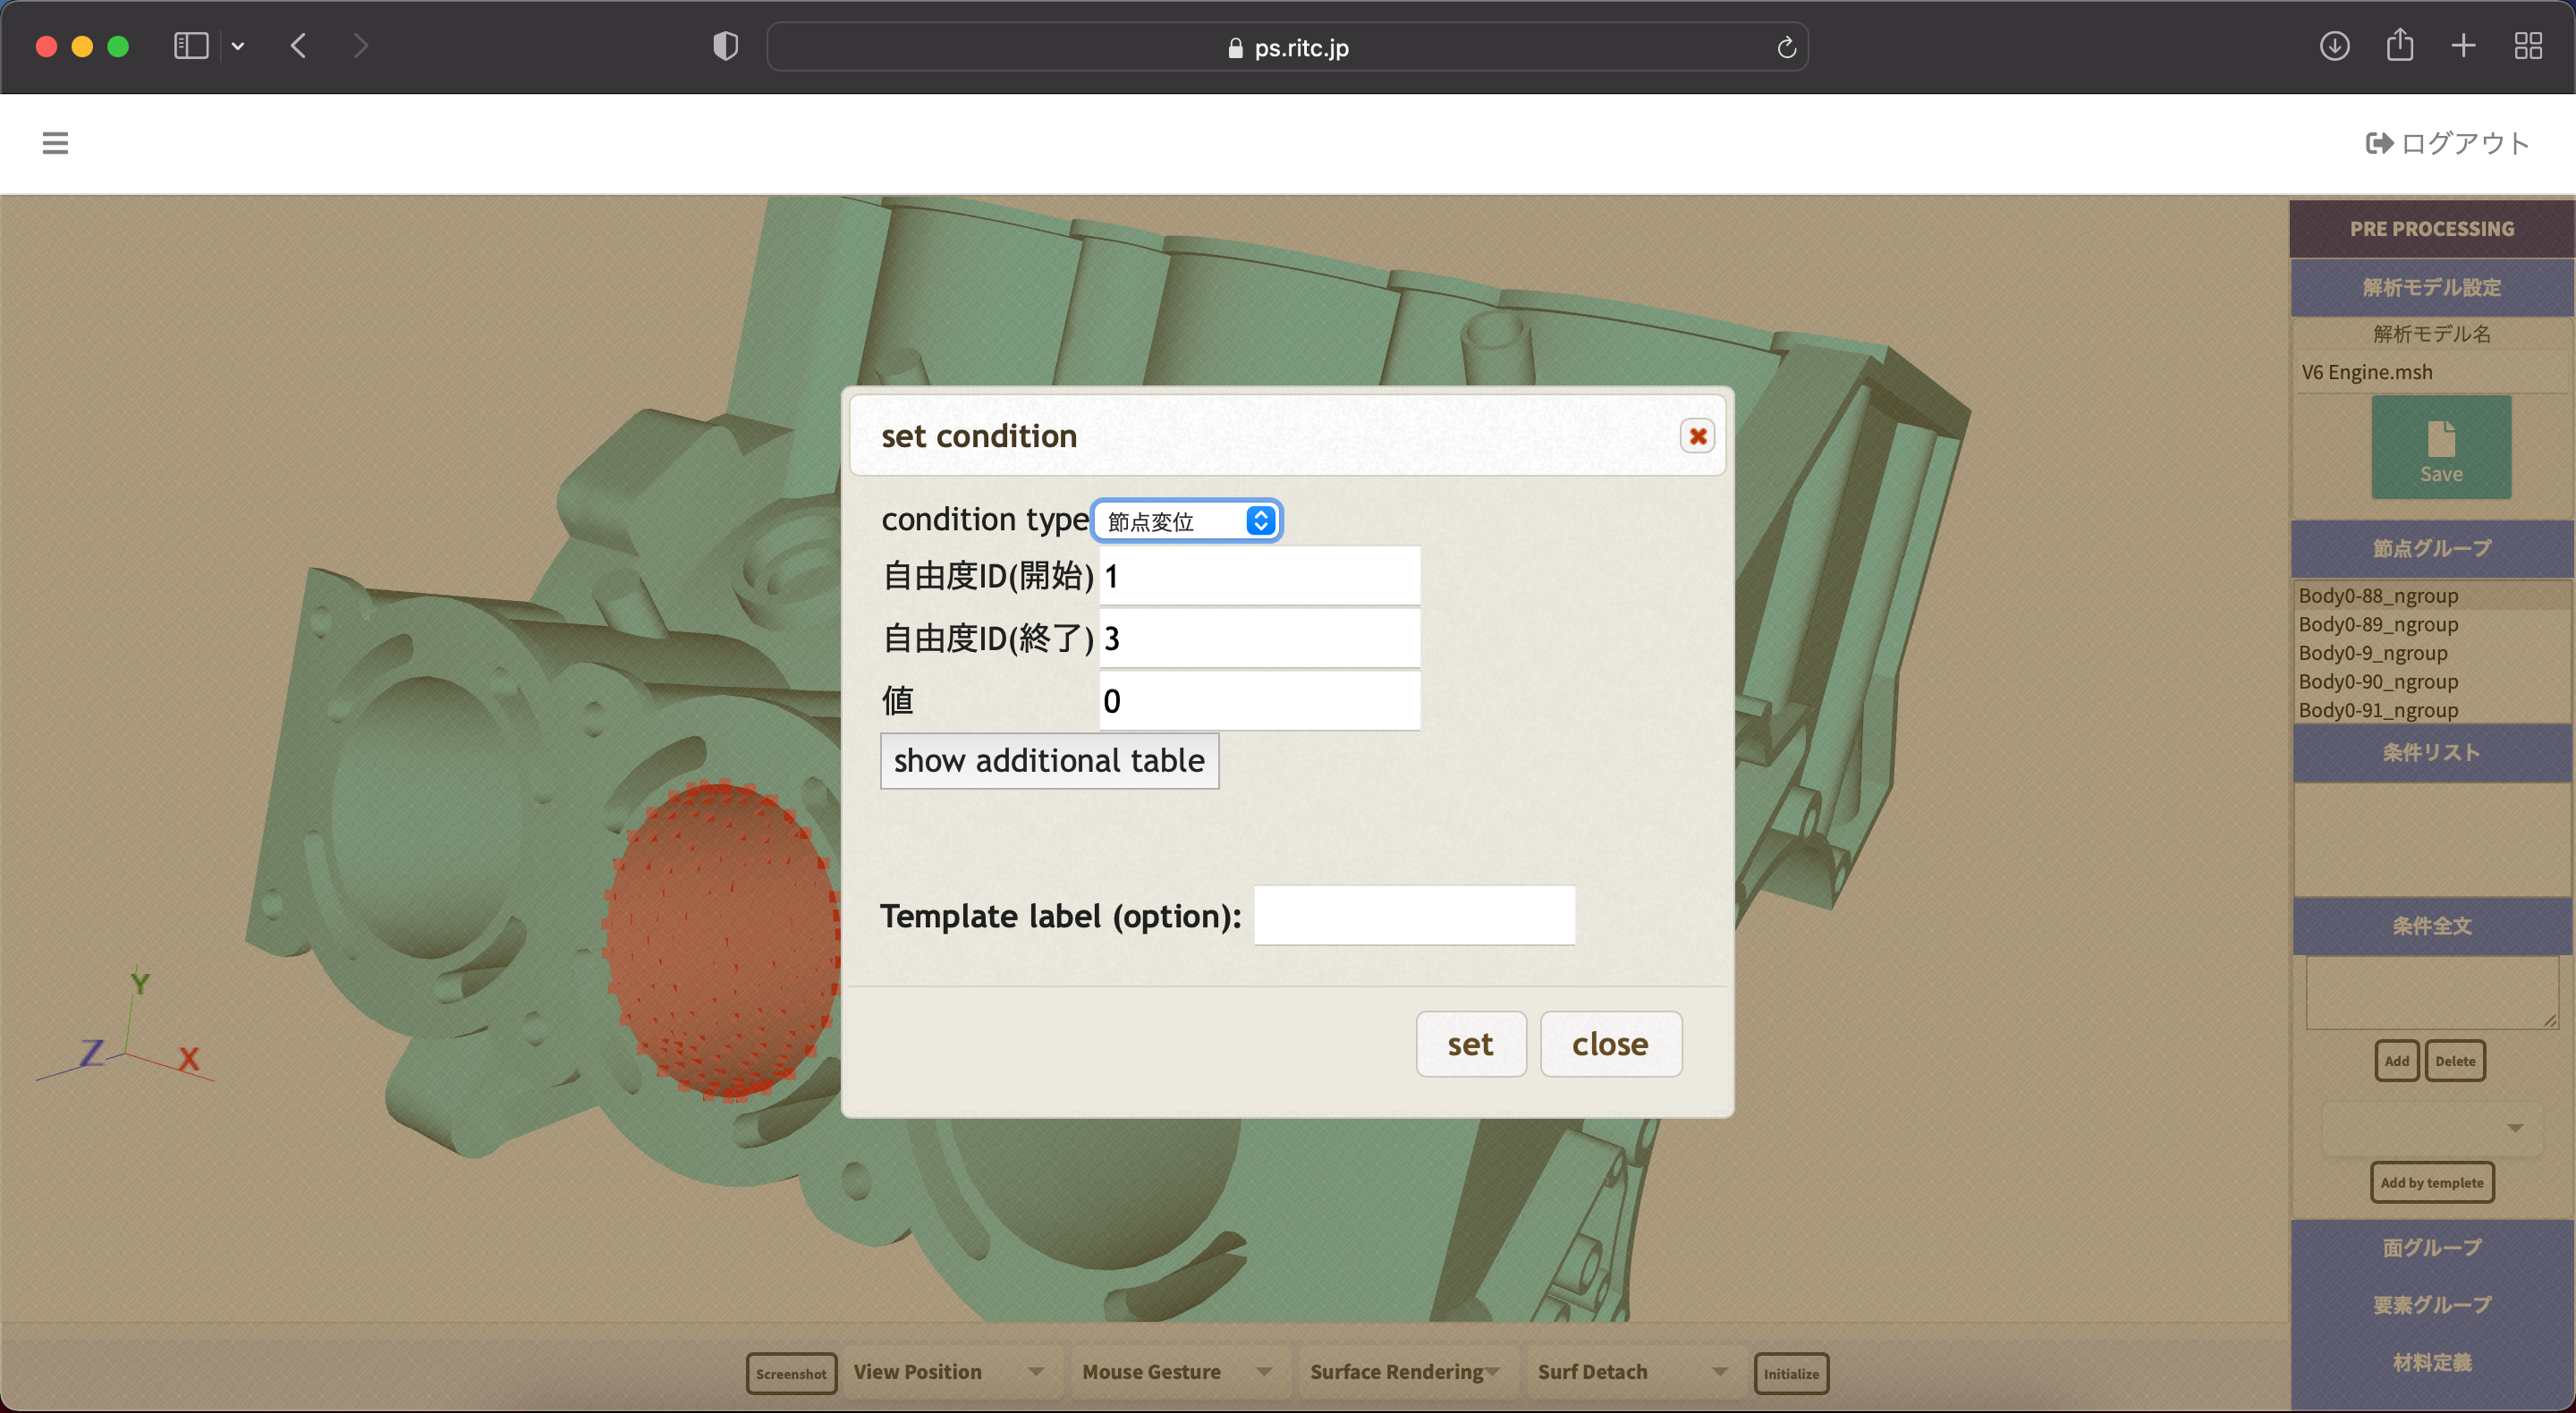Click the privacy shield icon

point(725,46)
